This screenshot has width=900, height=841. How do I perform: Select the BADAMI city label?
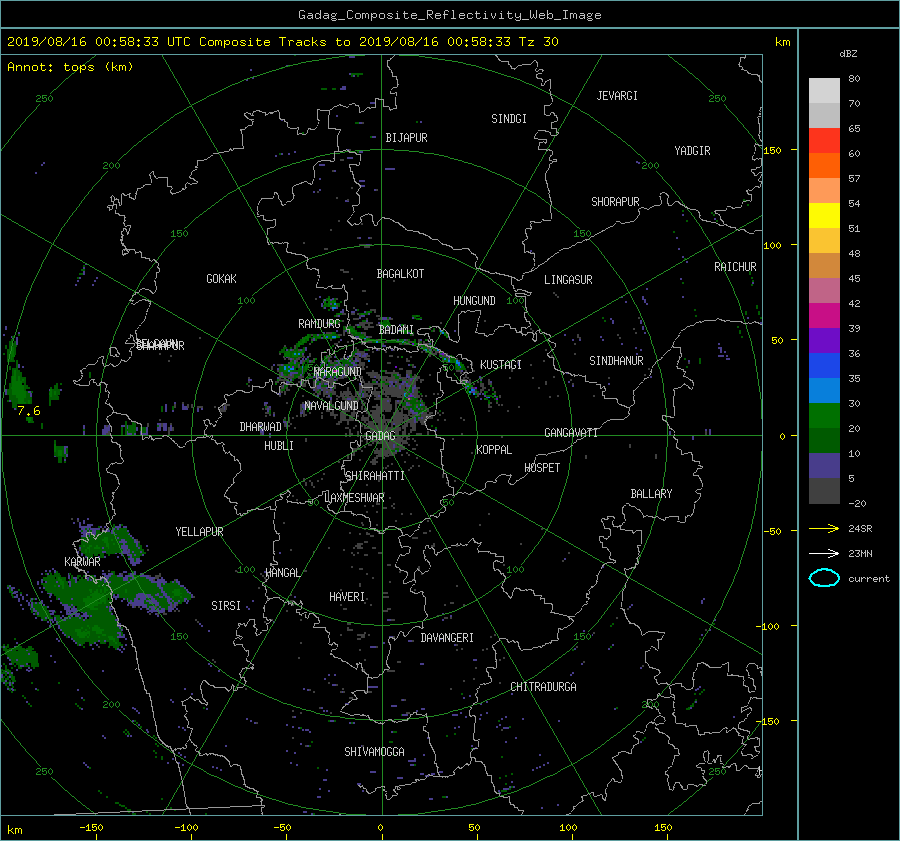396,330
